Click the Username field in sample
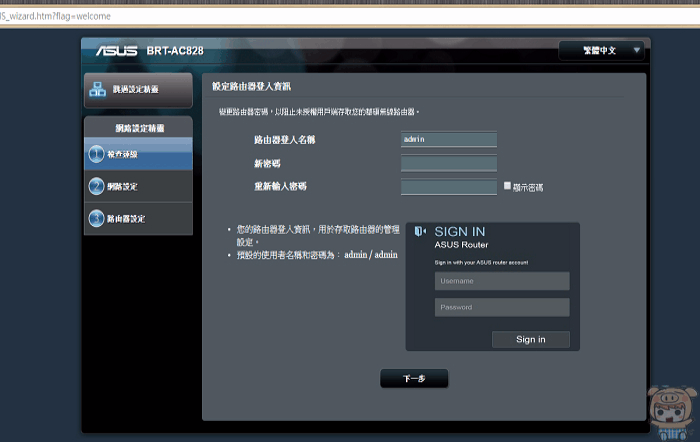700x442 pixels. [x=502, y=281]
